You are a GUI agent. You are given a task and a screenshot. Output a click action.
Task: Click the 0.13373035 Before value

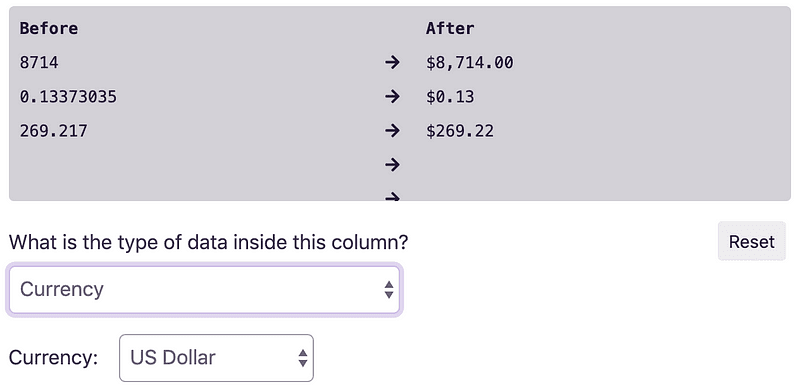tap(68, 96)
